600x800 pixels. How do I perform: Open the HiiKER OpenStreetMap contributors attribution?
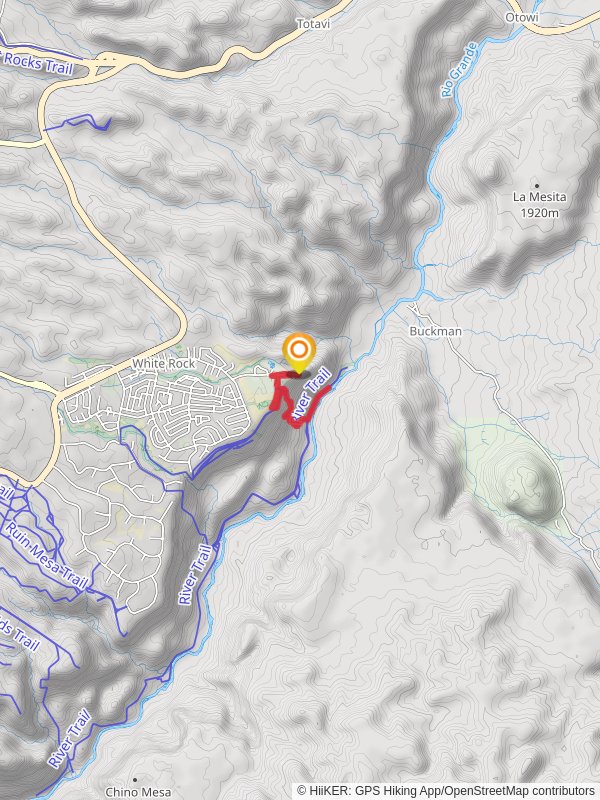click(445, 790)
